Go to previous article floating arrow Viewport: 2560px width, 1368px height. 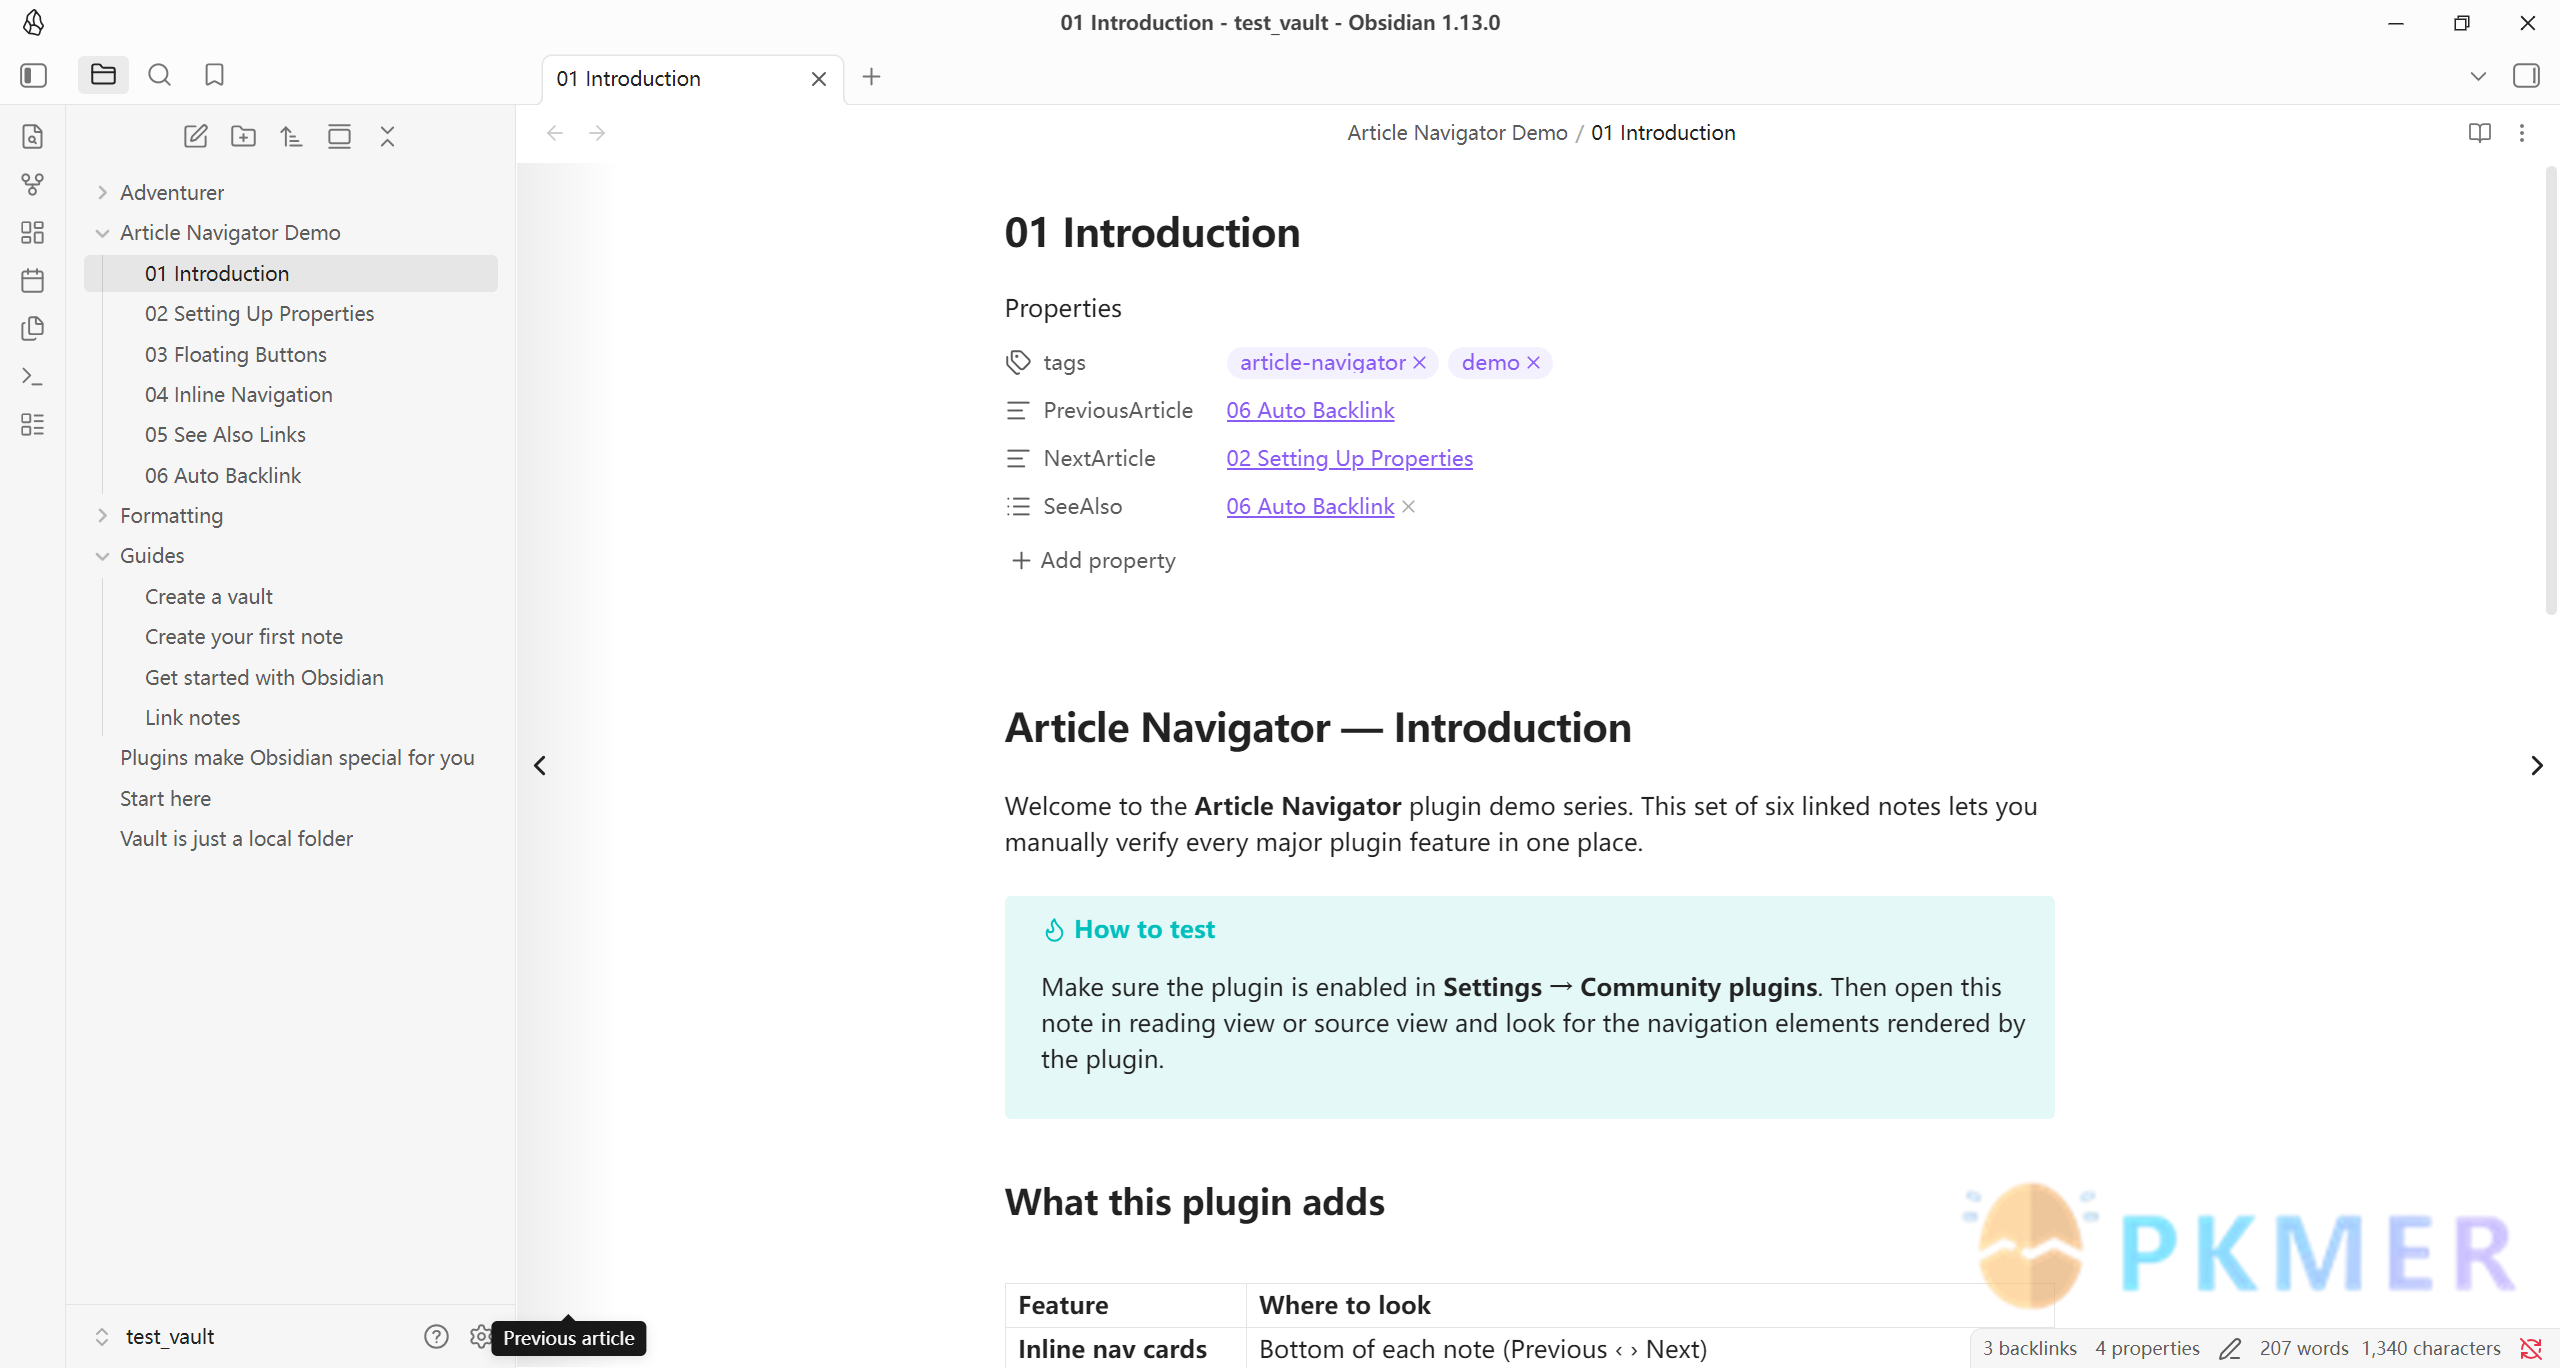click(540, 766)
